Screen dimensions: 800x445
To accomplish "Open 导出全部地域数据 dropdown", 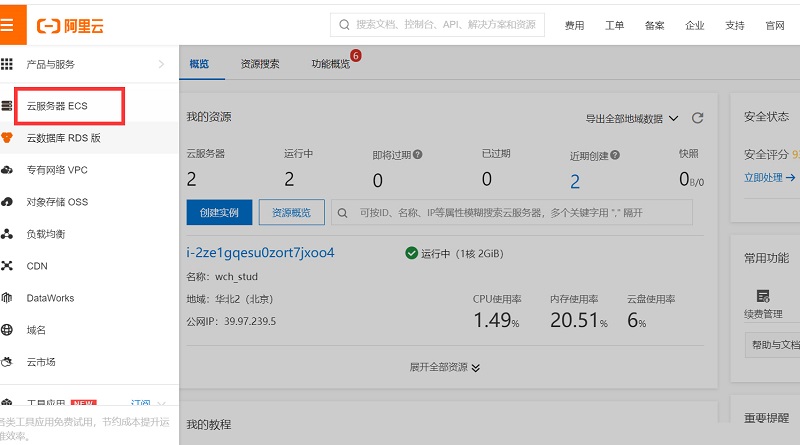I will pos(632,118).
